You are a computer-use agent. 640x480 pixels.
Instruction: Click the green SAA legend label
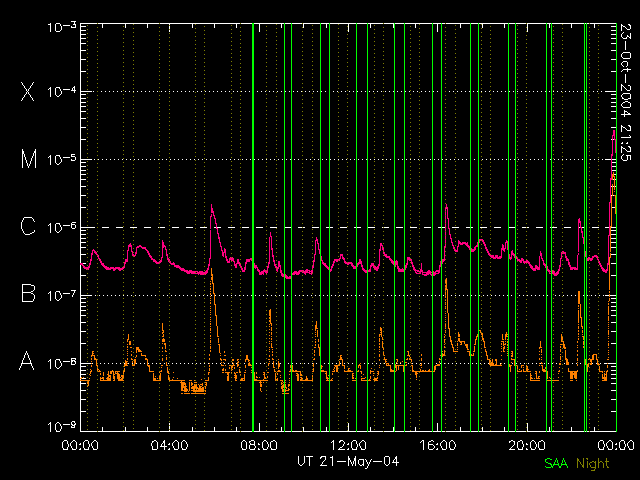click(556, 463)
